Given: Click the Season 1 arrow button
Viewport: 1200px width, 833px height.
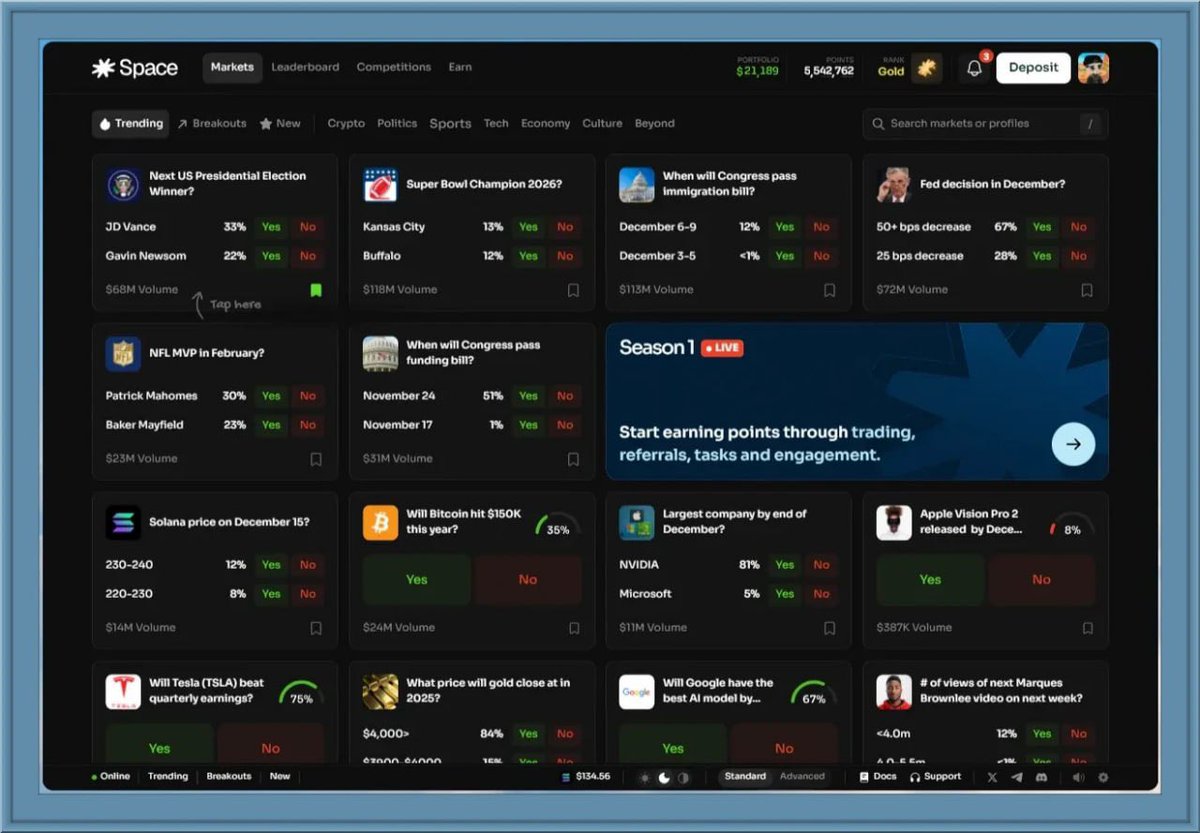Looking at the screenshot, I should coord(1073,444).
